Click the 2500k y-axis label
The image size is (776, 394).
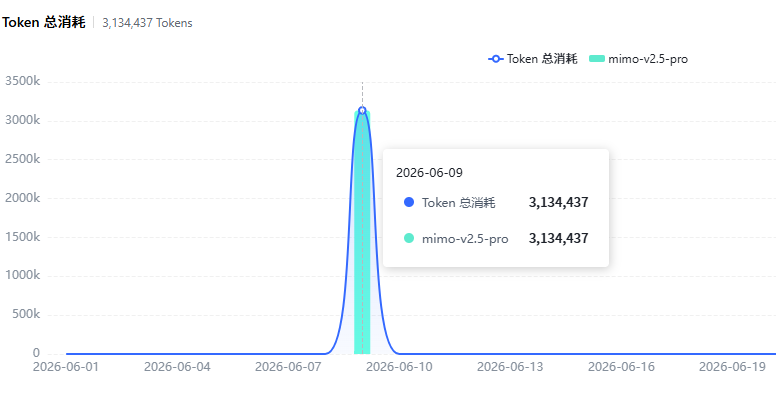[22, 159]
